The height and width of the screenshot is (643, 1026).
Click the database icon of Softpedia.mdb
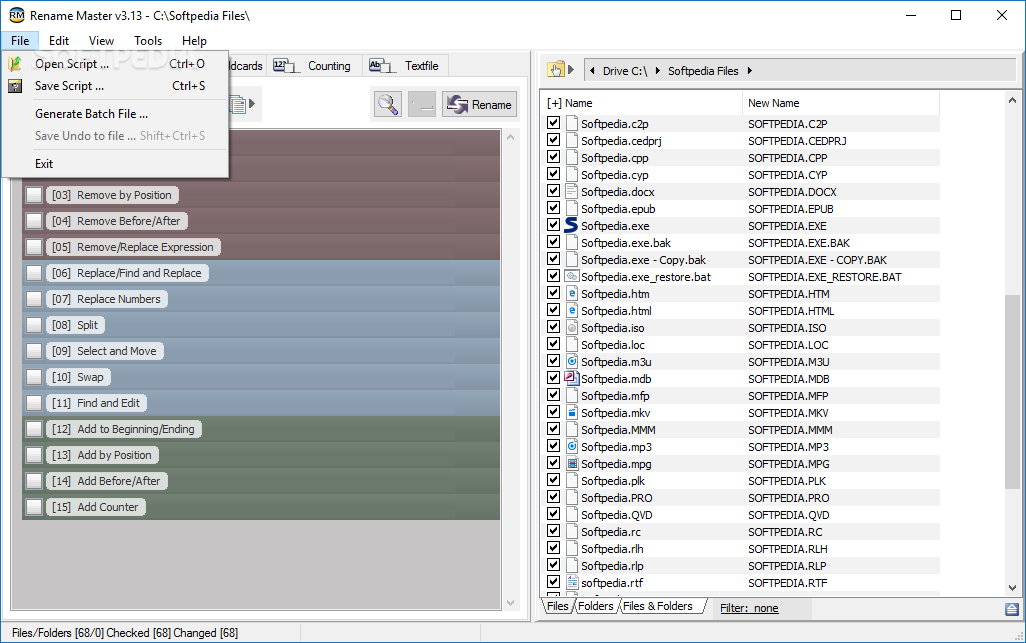pos(571,378)
